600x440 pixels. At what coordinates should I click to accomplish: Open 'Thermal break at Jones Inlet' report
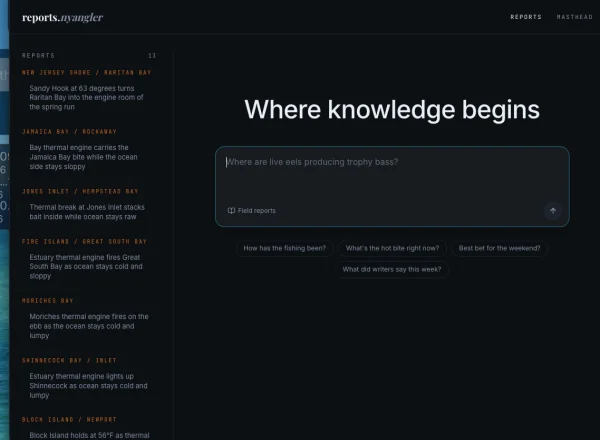click(87, 212)
